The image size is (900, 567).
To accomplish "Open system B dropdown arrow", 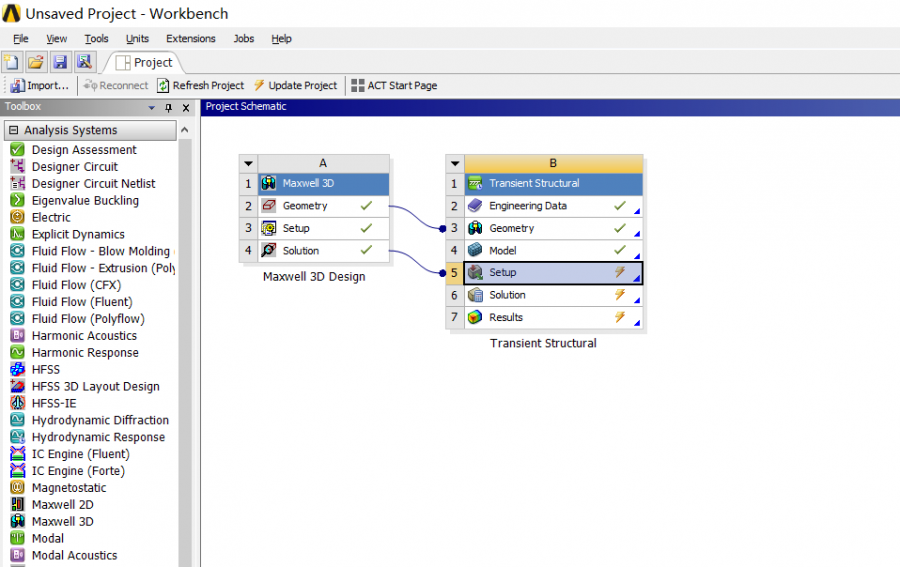I will (455, 163).
